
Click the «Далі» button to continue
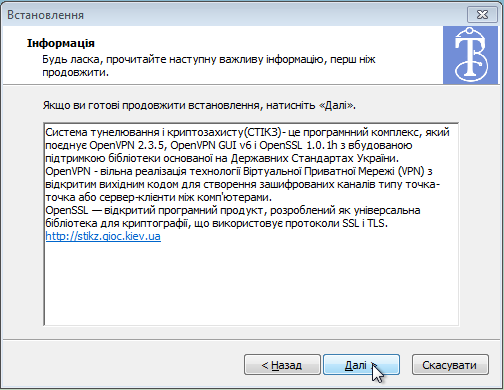[x=361, y=365]
